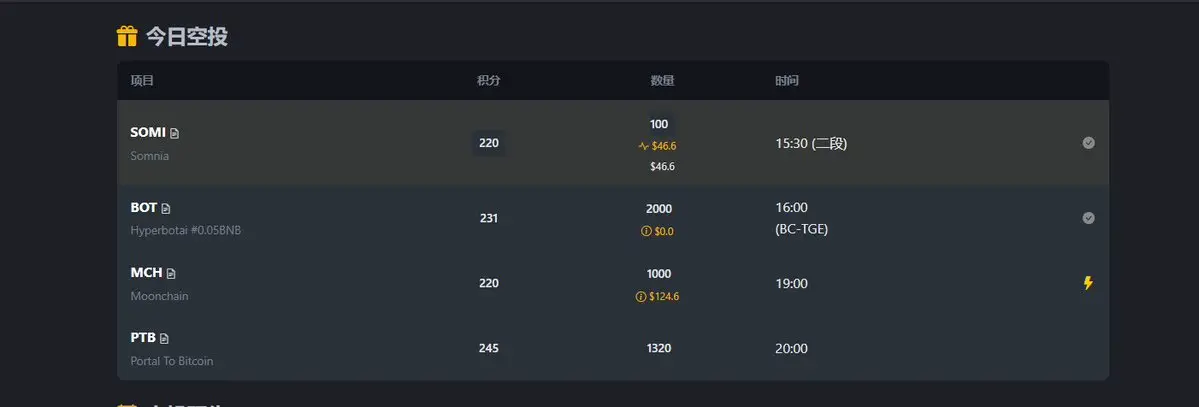Click the document icon beside BOT

[166, 209]
